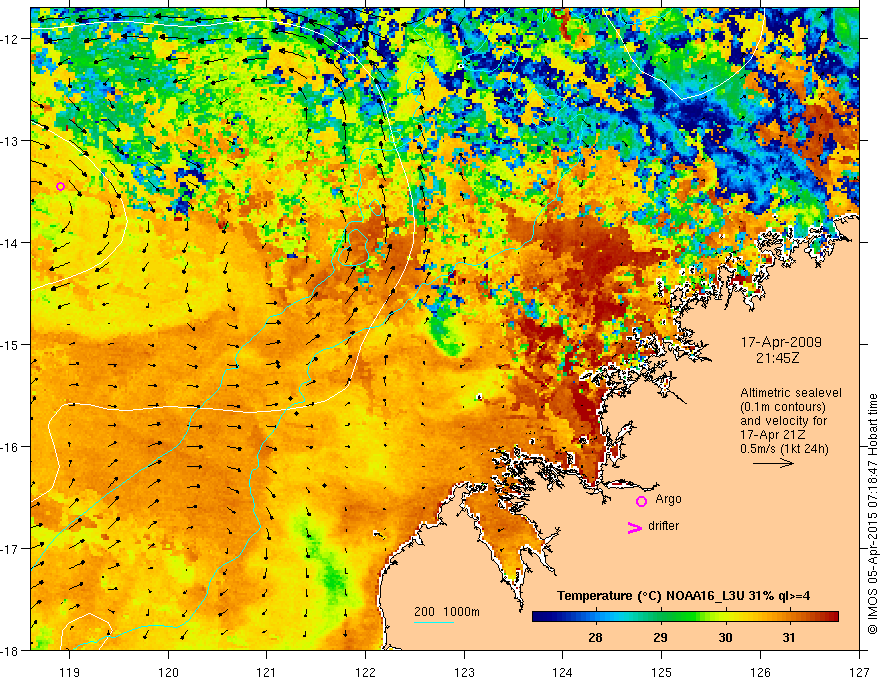Click longitude axis label 119
This screenshot has width=880, height=680.
click(70, 672)
